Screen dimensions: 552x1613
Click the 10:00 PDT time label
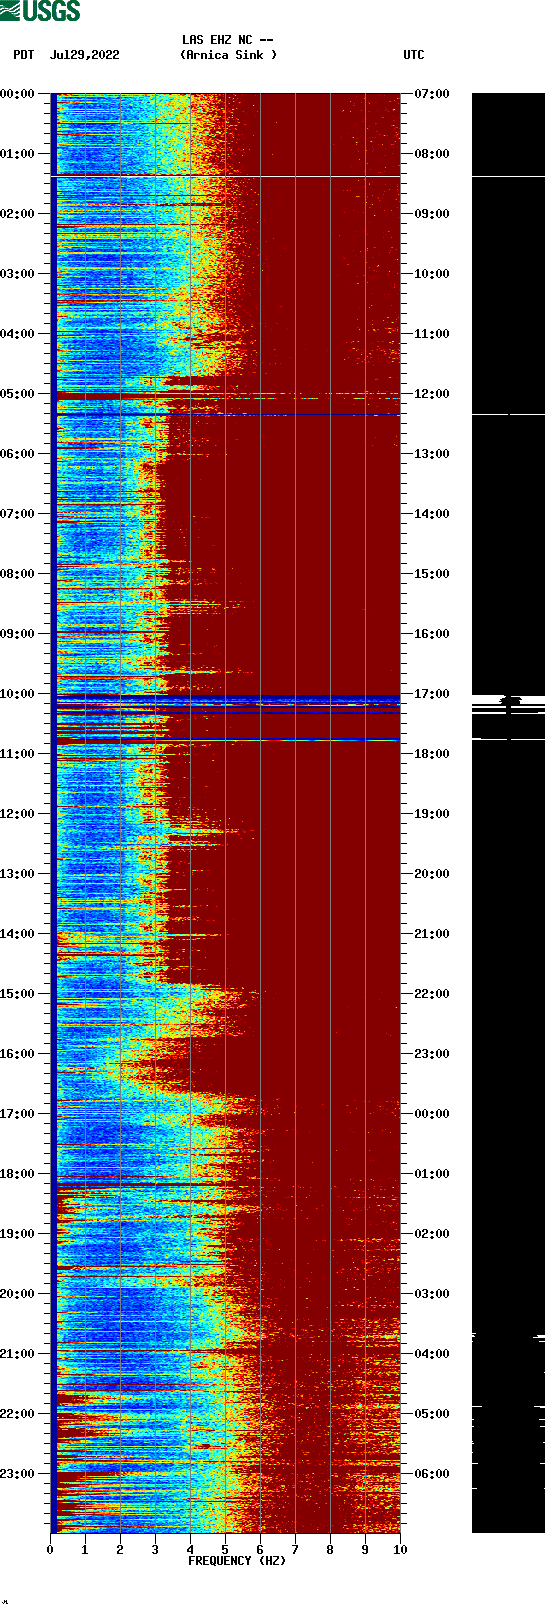pyautogui.click(x=17, y=694)
